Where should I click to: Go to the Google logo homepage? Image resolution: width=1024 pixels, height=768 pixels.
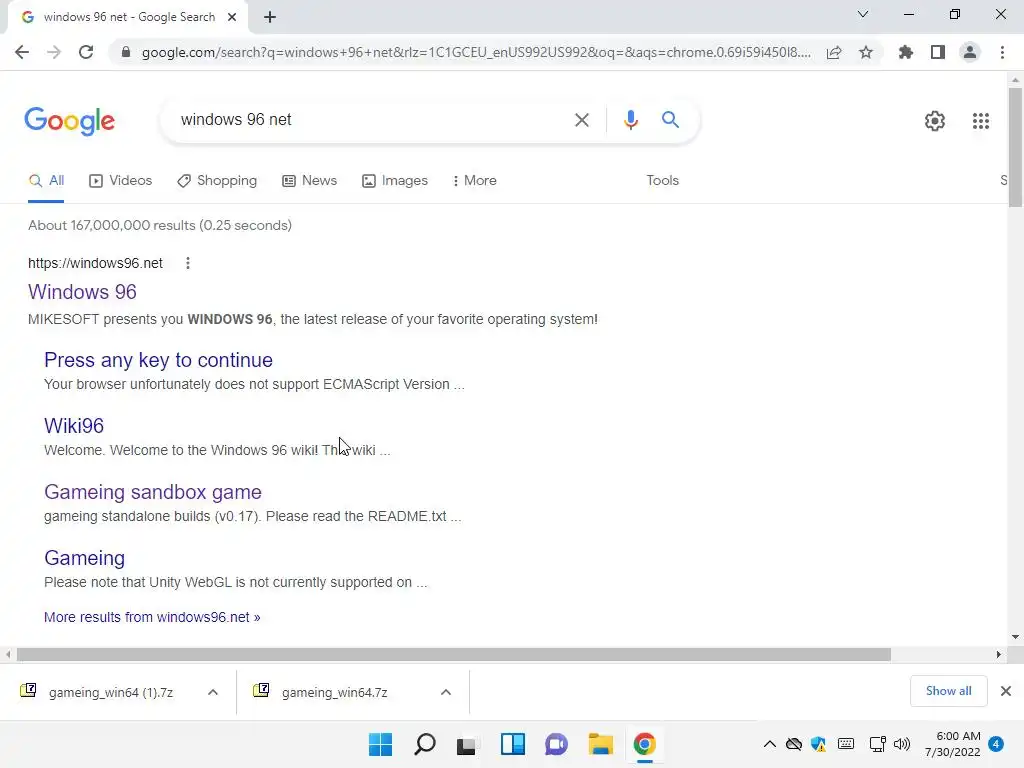pos(69,121)
